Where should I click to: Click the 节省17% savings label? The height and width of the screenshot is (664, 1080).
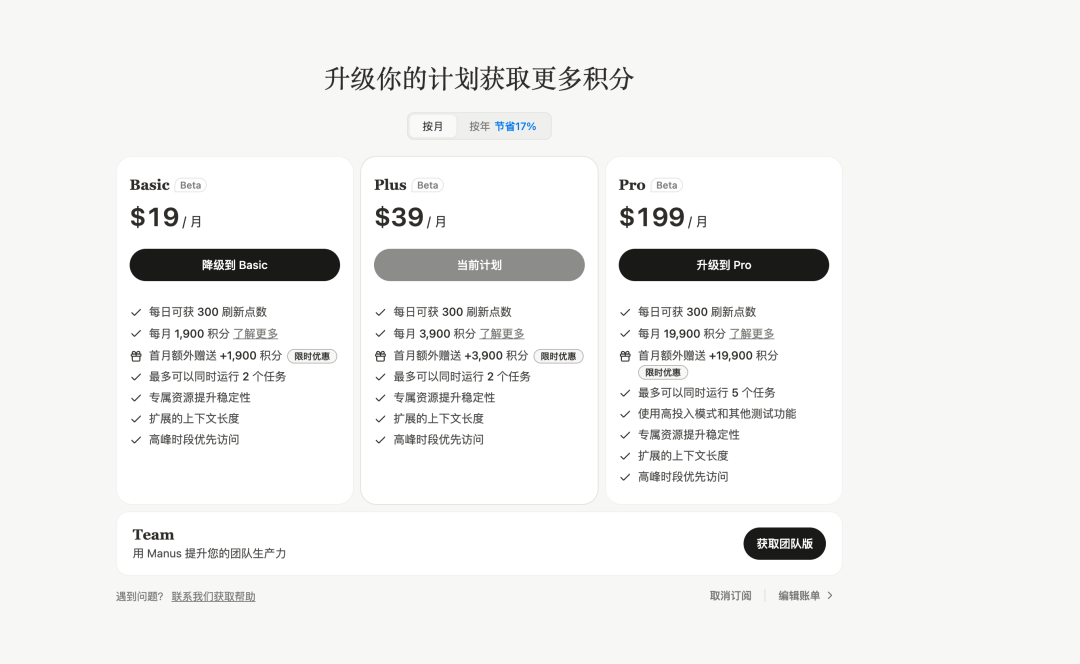[515, 126]
